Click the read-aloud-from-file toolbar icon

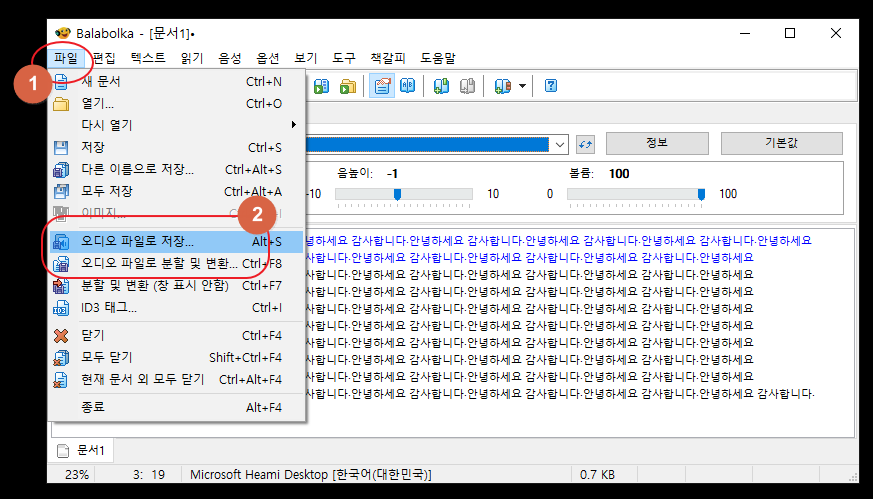321,86
